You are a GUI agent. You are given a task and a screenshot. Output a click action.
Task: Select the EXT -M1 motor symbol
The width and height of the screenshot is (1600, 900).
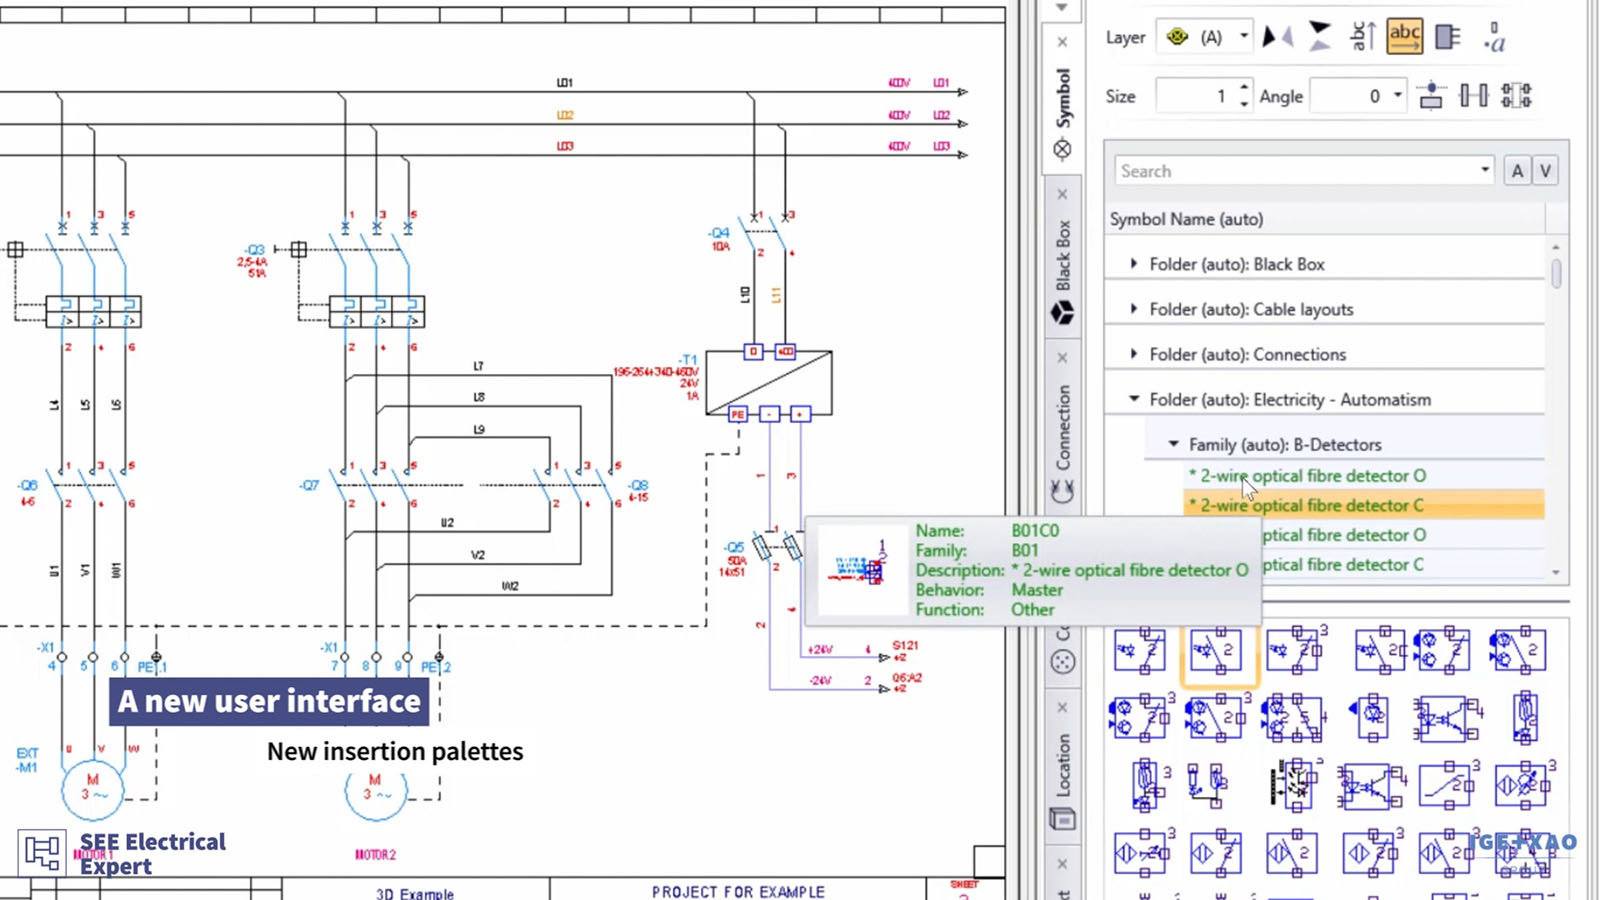pos(92,789)
